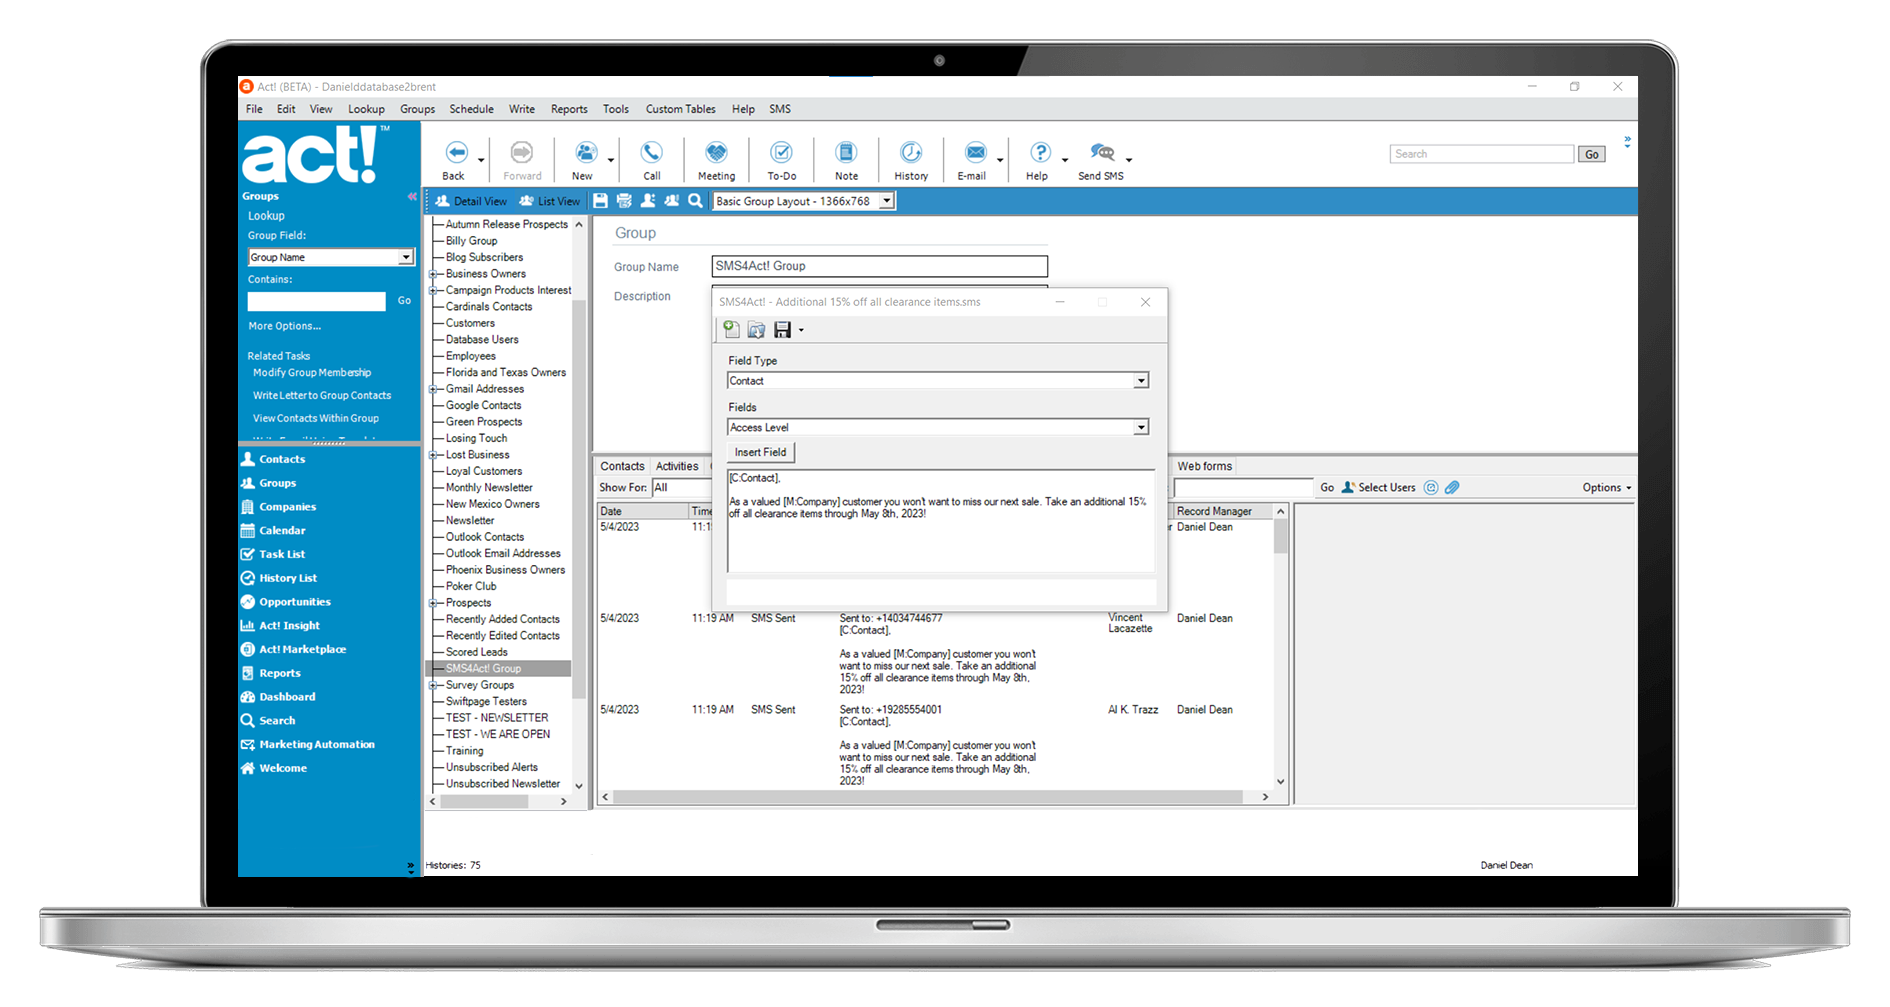Click the Contains lookup input field
The height and width of the screenshot is (1007, 1890).
click(316, 301)
